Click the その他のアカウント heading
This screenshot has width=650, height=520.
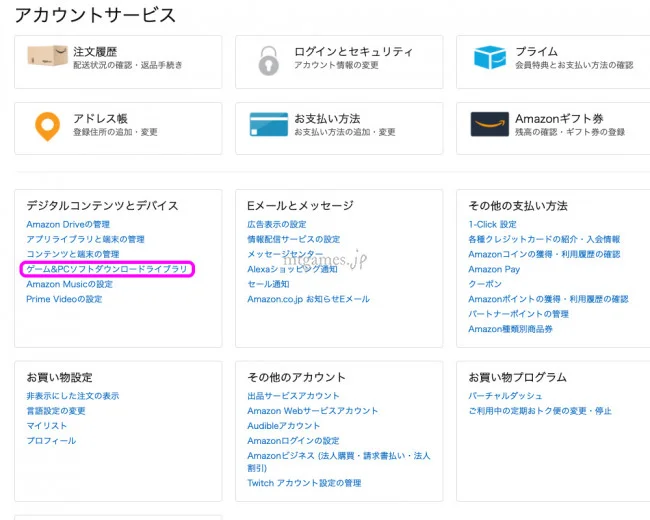(x=296, y=377)
